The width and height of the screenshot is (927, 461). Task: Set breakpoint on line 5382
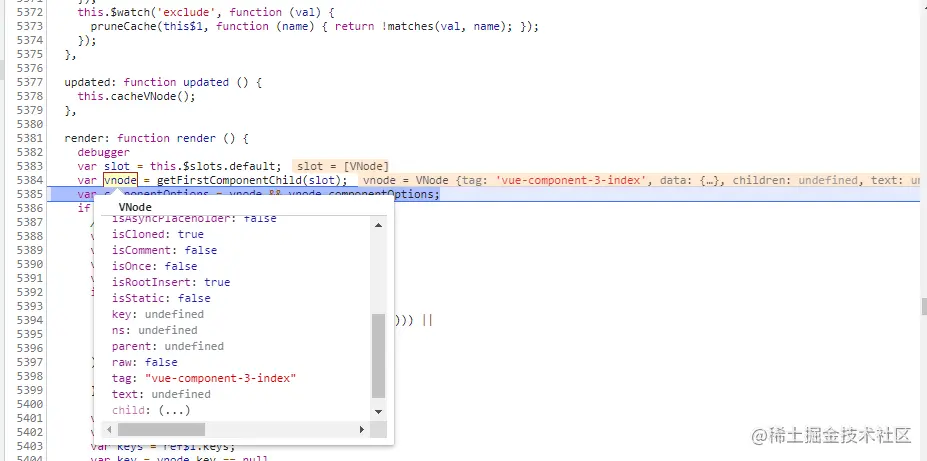tap(30, 152)
